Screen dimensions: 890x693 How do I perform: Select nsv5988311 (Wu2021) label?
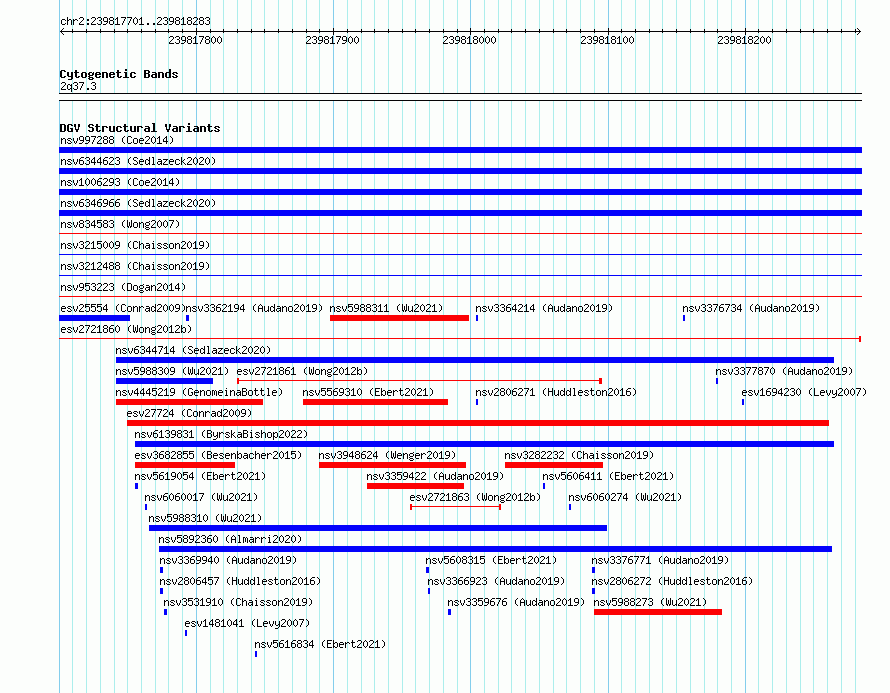pos(387,308)
